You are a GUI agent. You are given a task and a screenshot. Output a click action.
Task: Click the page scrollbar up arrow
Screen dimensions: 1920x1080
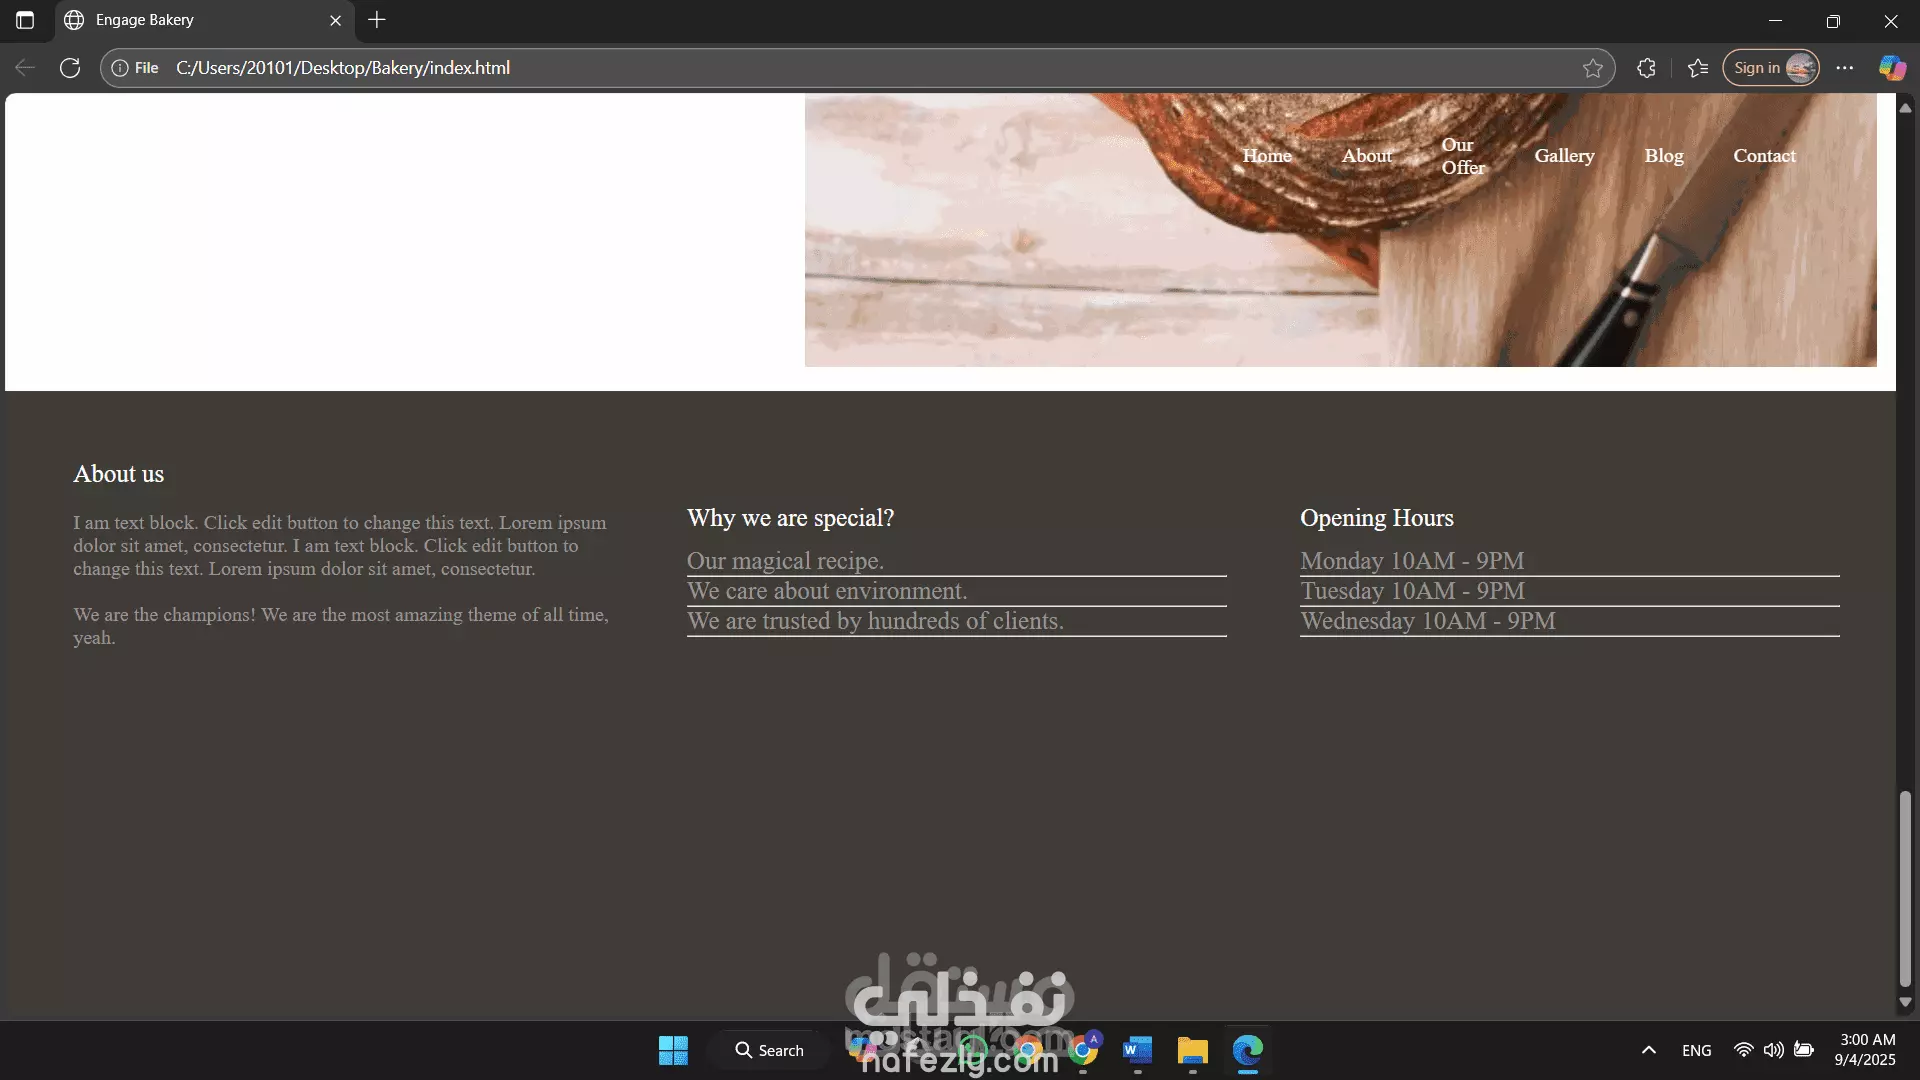pos(1905,107)
